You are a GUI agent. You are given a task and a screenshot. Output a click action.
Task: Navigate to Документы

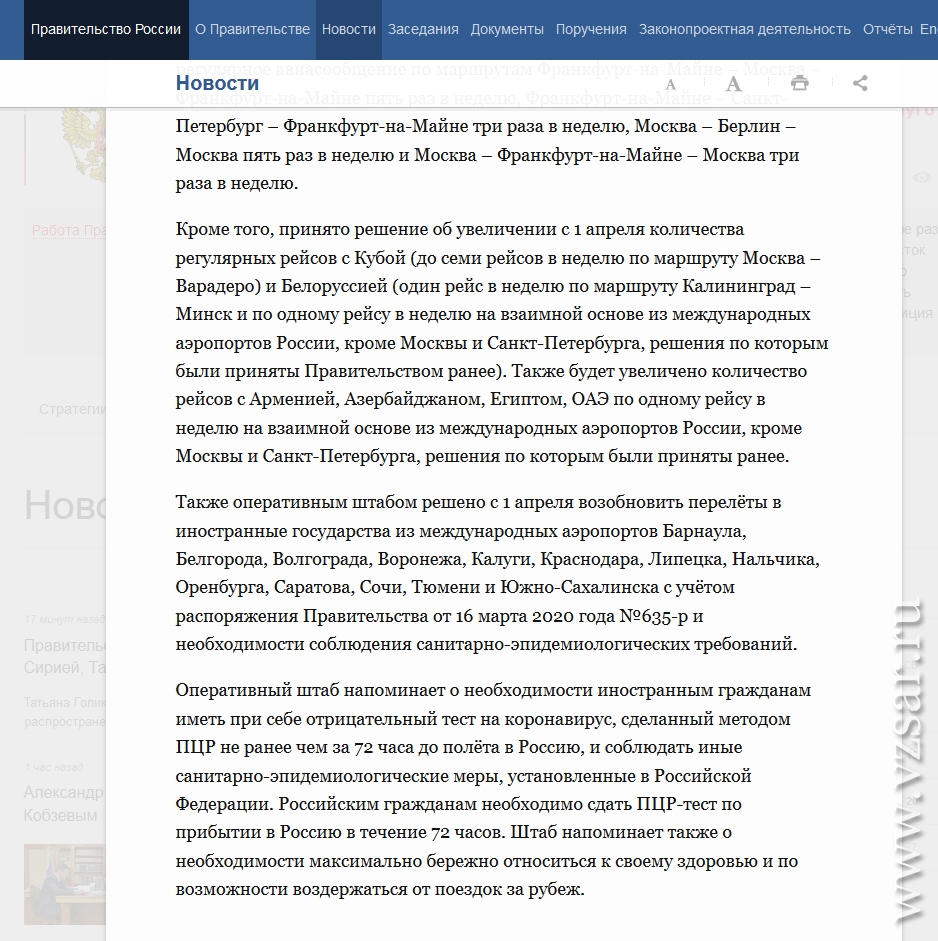coord(507,29)
